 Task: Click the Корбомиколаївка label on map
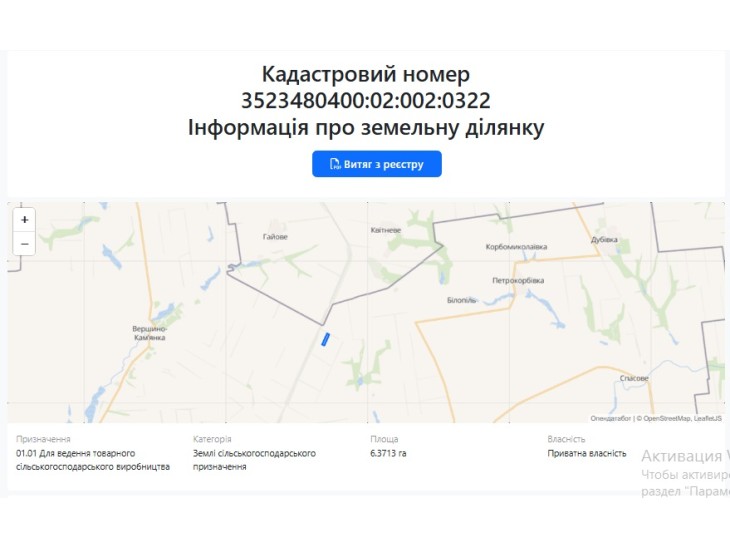[x=516, y=247]
